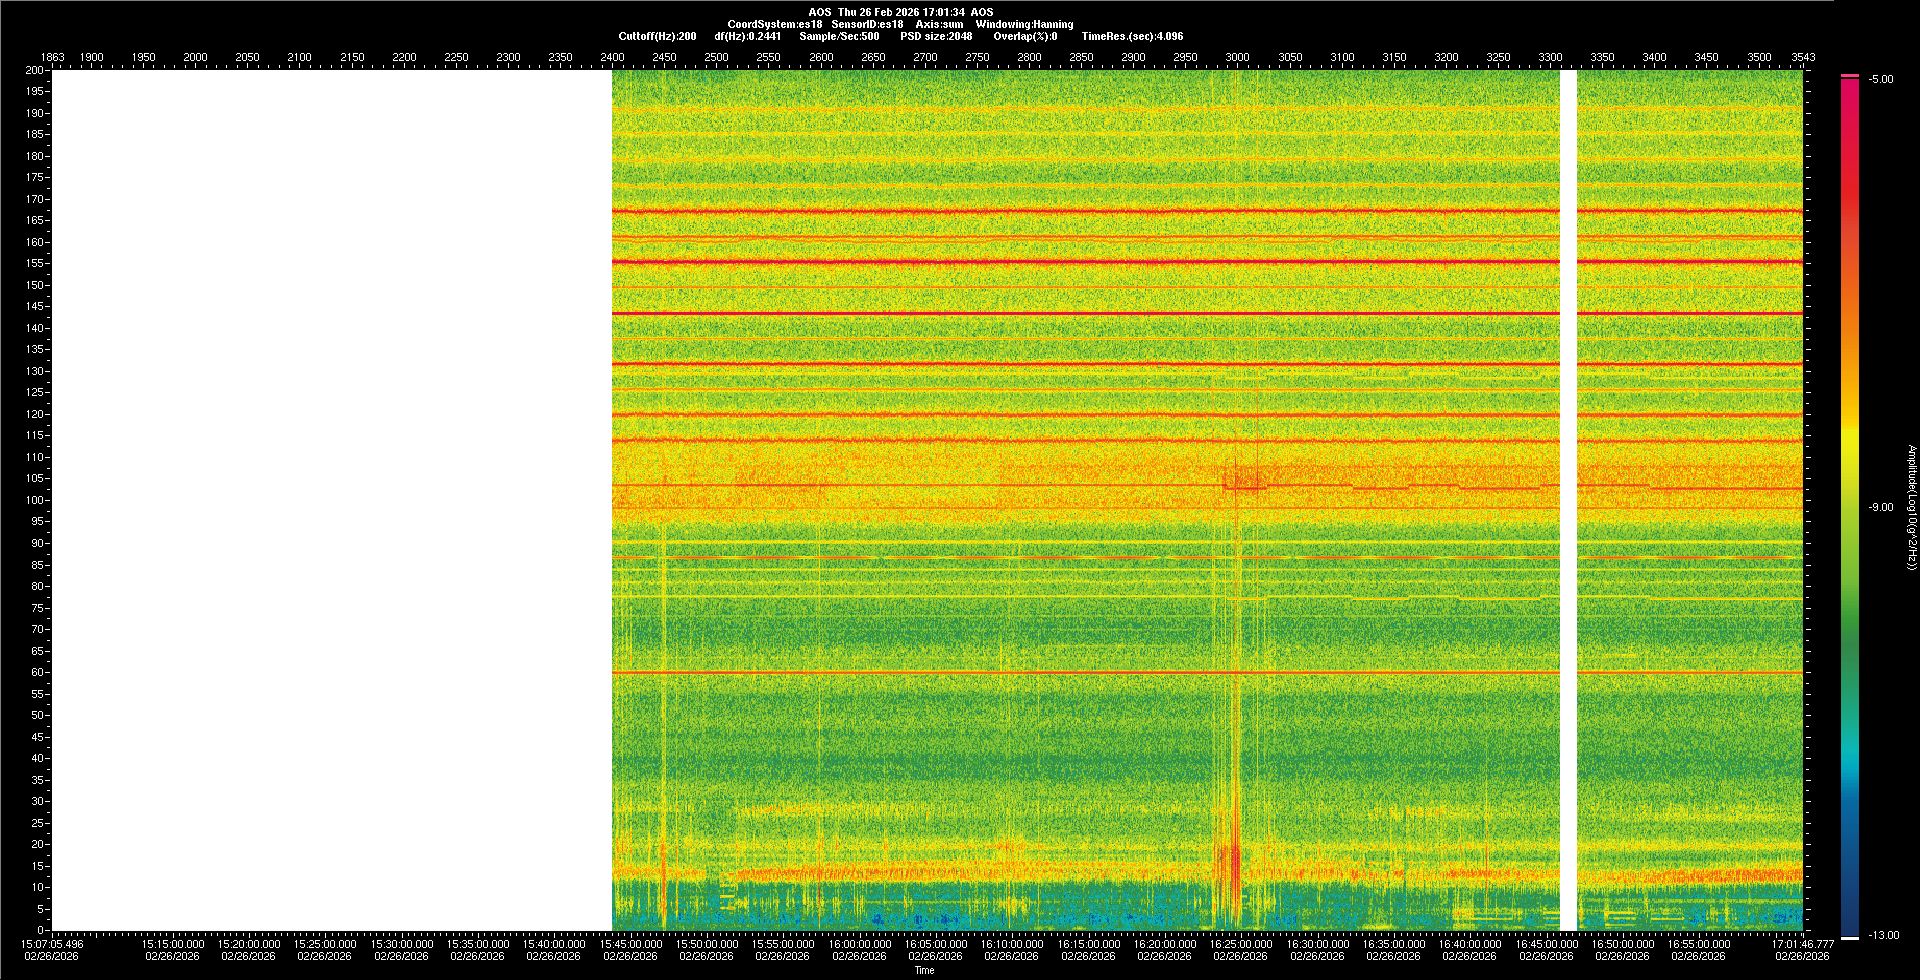Select the SensorID:es18 header text
The width and height of the screenshot is (1920, 980).
(x=867, y=24)
